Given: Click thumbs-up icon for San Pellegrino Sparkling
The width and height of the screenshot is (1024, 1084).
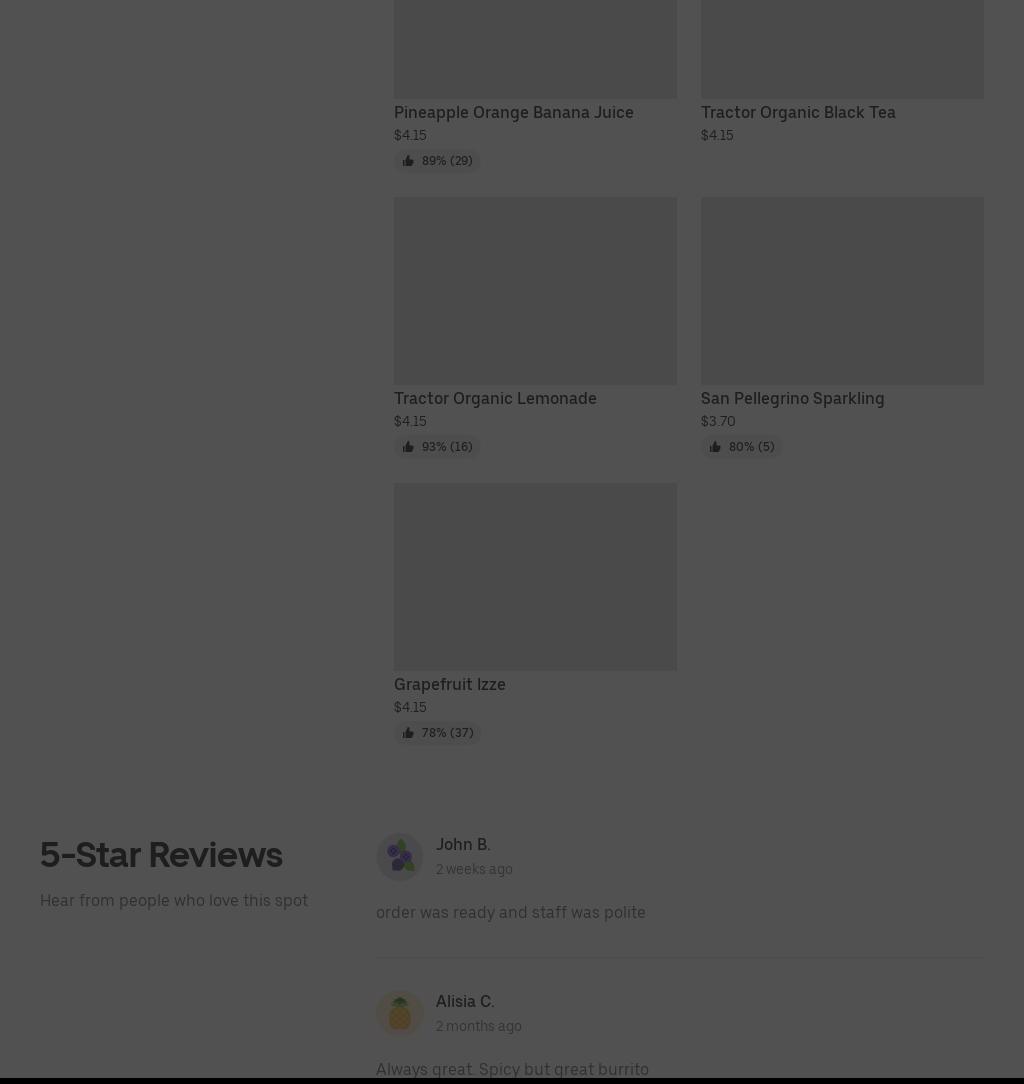Looking at the screenshot, I should (715, 447).
